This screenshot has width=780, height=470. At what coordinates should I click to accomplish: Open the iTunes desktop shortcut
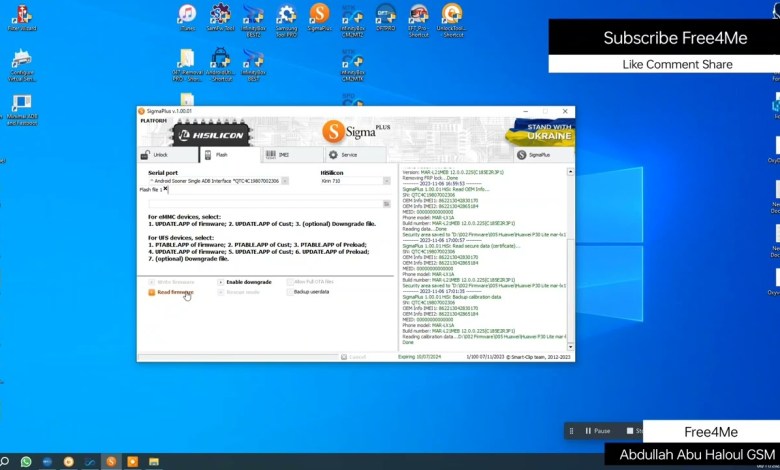[x=187, y=17]
